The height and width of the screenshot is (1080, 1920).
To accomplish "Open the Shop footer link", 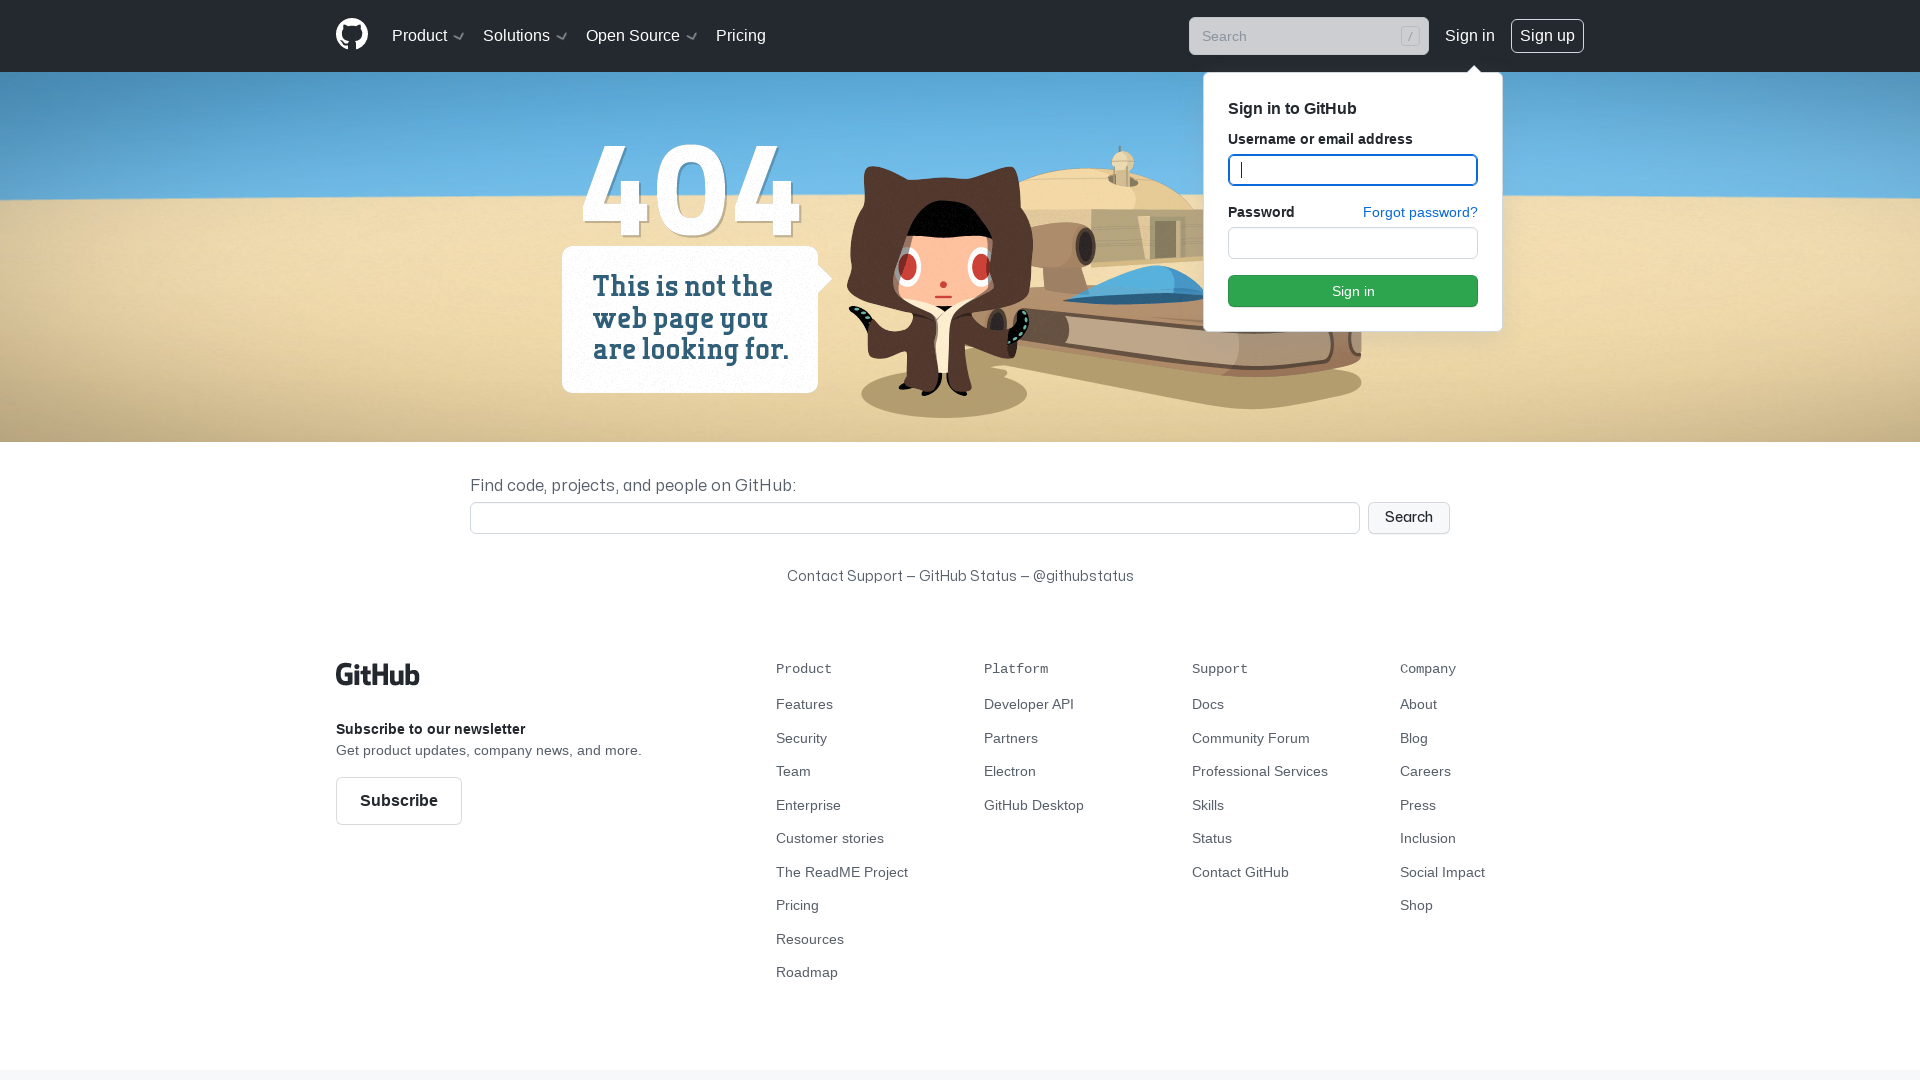I will 1416,905.
